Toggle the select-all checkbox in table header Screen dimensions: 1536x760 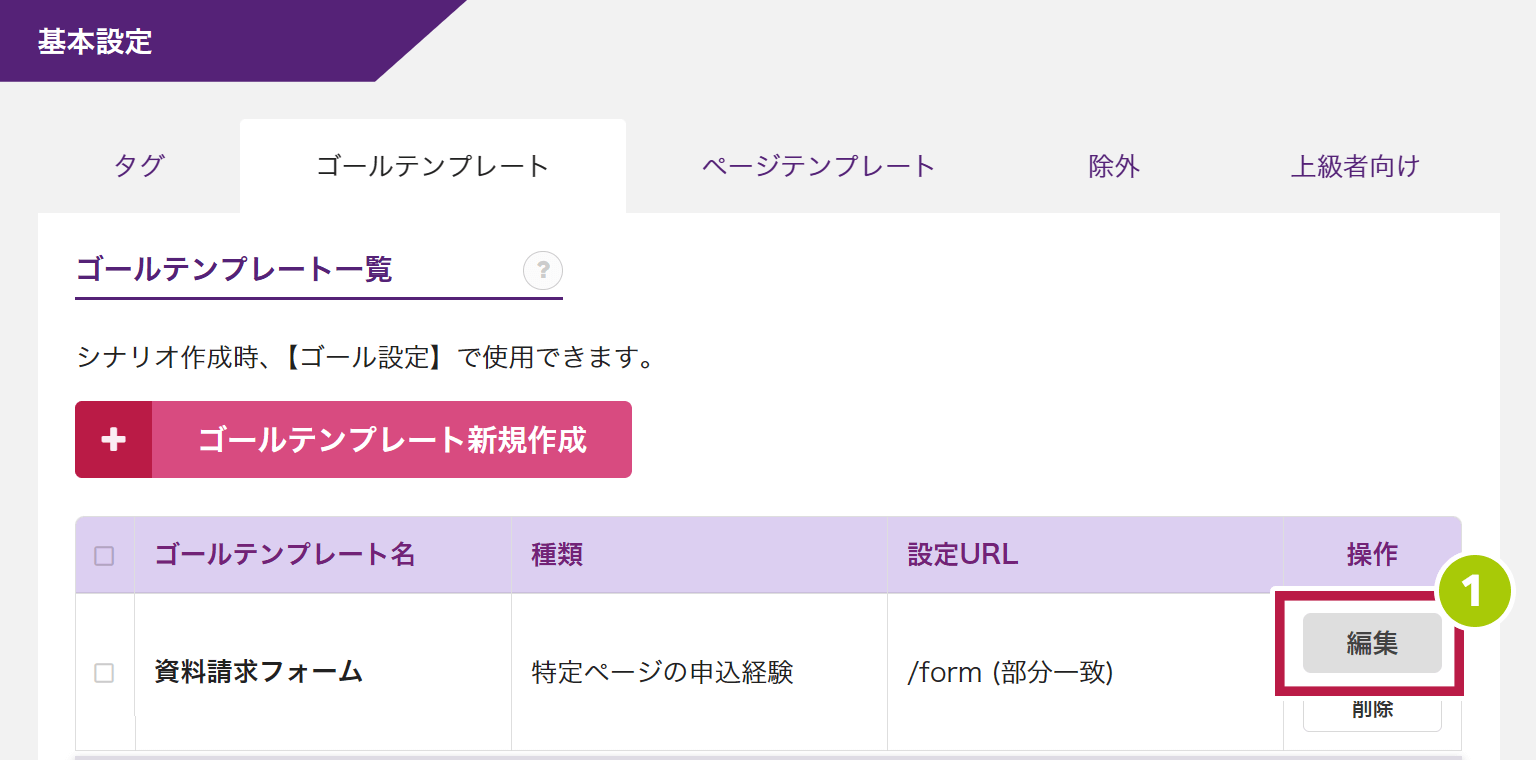coord(104,556)
